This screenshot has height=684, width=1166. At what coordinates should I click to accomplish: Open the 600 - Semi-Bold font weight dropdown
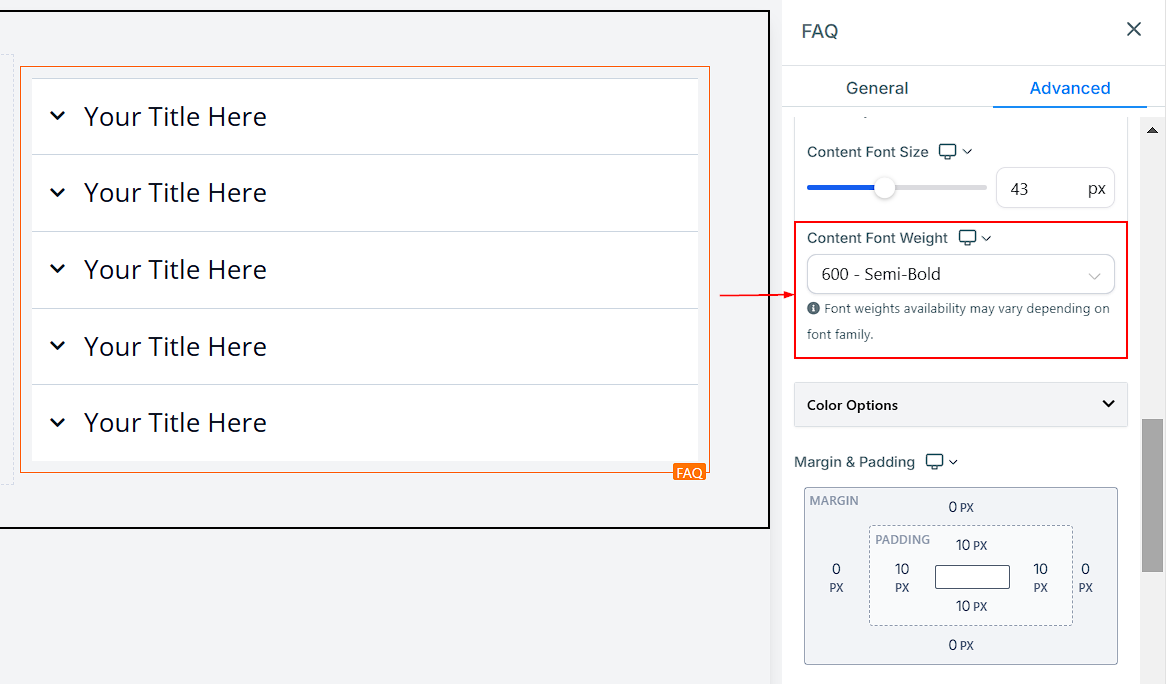[x=960, y=274]
